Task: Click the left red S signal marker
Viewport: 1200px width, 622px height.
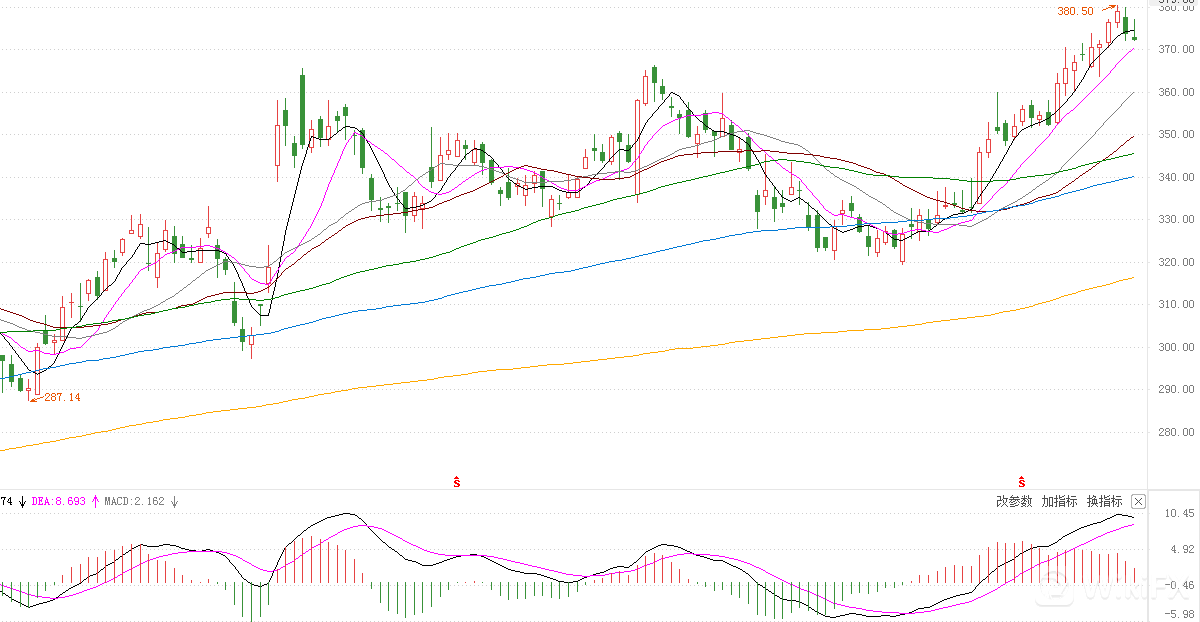Action: [457, 482]
